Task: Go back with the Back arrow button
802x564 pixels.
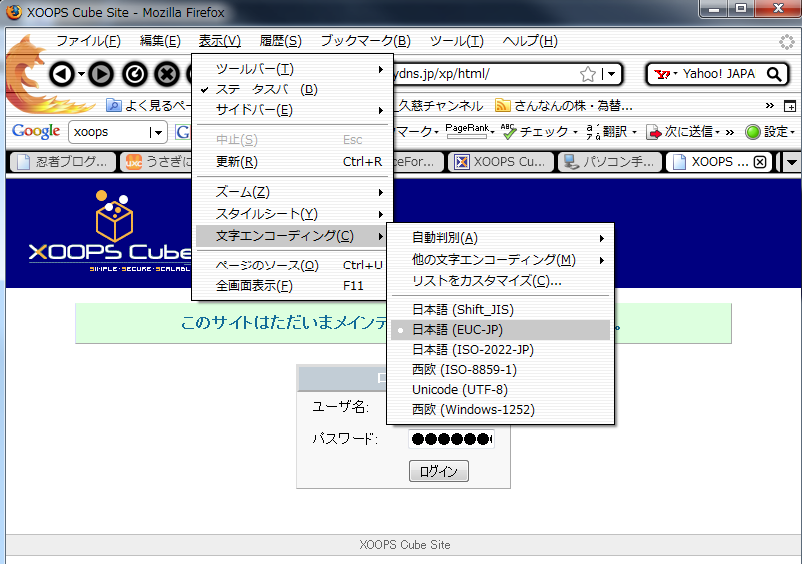Action: tap(62, 75)
